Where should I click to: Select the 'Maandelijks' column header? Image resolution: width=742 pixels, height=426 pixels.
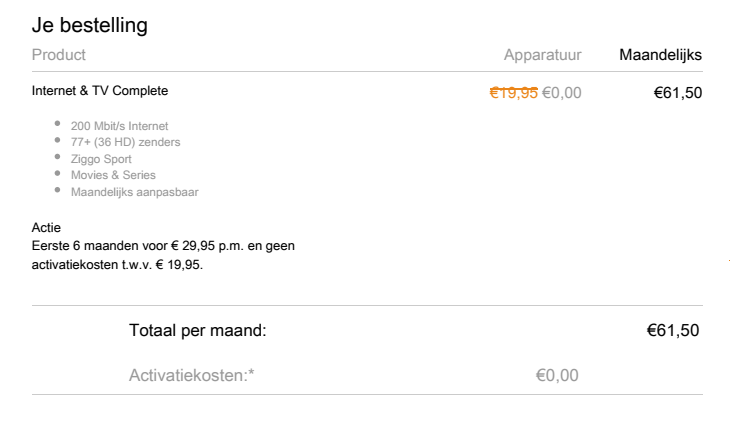click(660, 54)
